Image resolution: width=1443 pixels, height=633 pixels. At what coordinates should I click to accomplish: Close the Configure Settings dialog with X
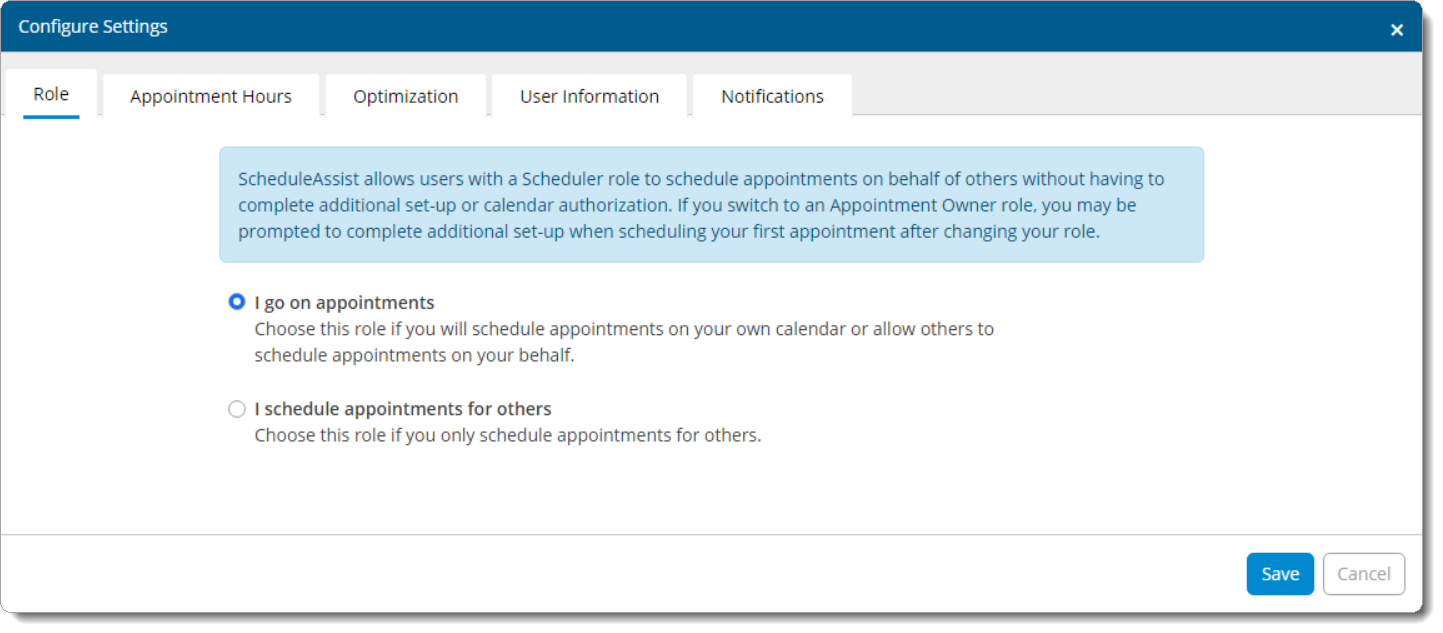click(1396, 30)
